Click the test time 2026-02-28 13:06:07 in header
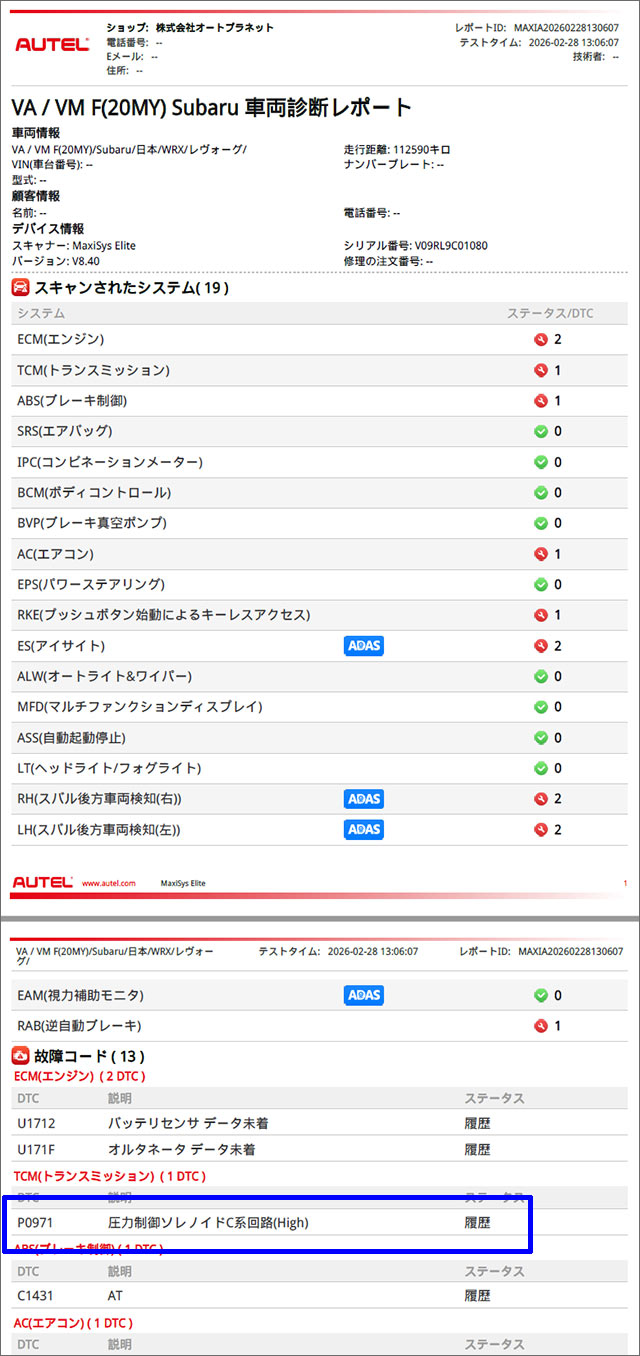The image size is (640, 1356). 573,43
